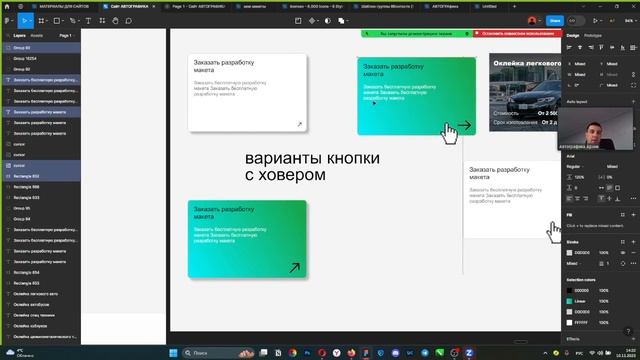Switch to the Design tab
Viewport: 640px width, 360px height.
click(x=573, y=36)
